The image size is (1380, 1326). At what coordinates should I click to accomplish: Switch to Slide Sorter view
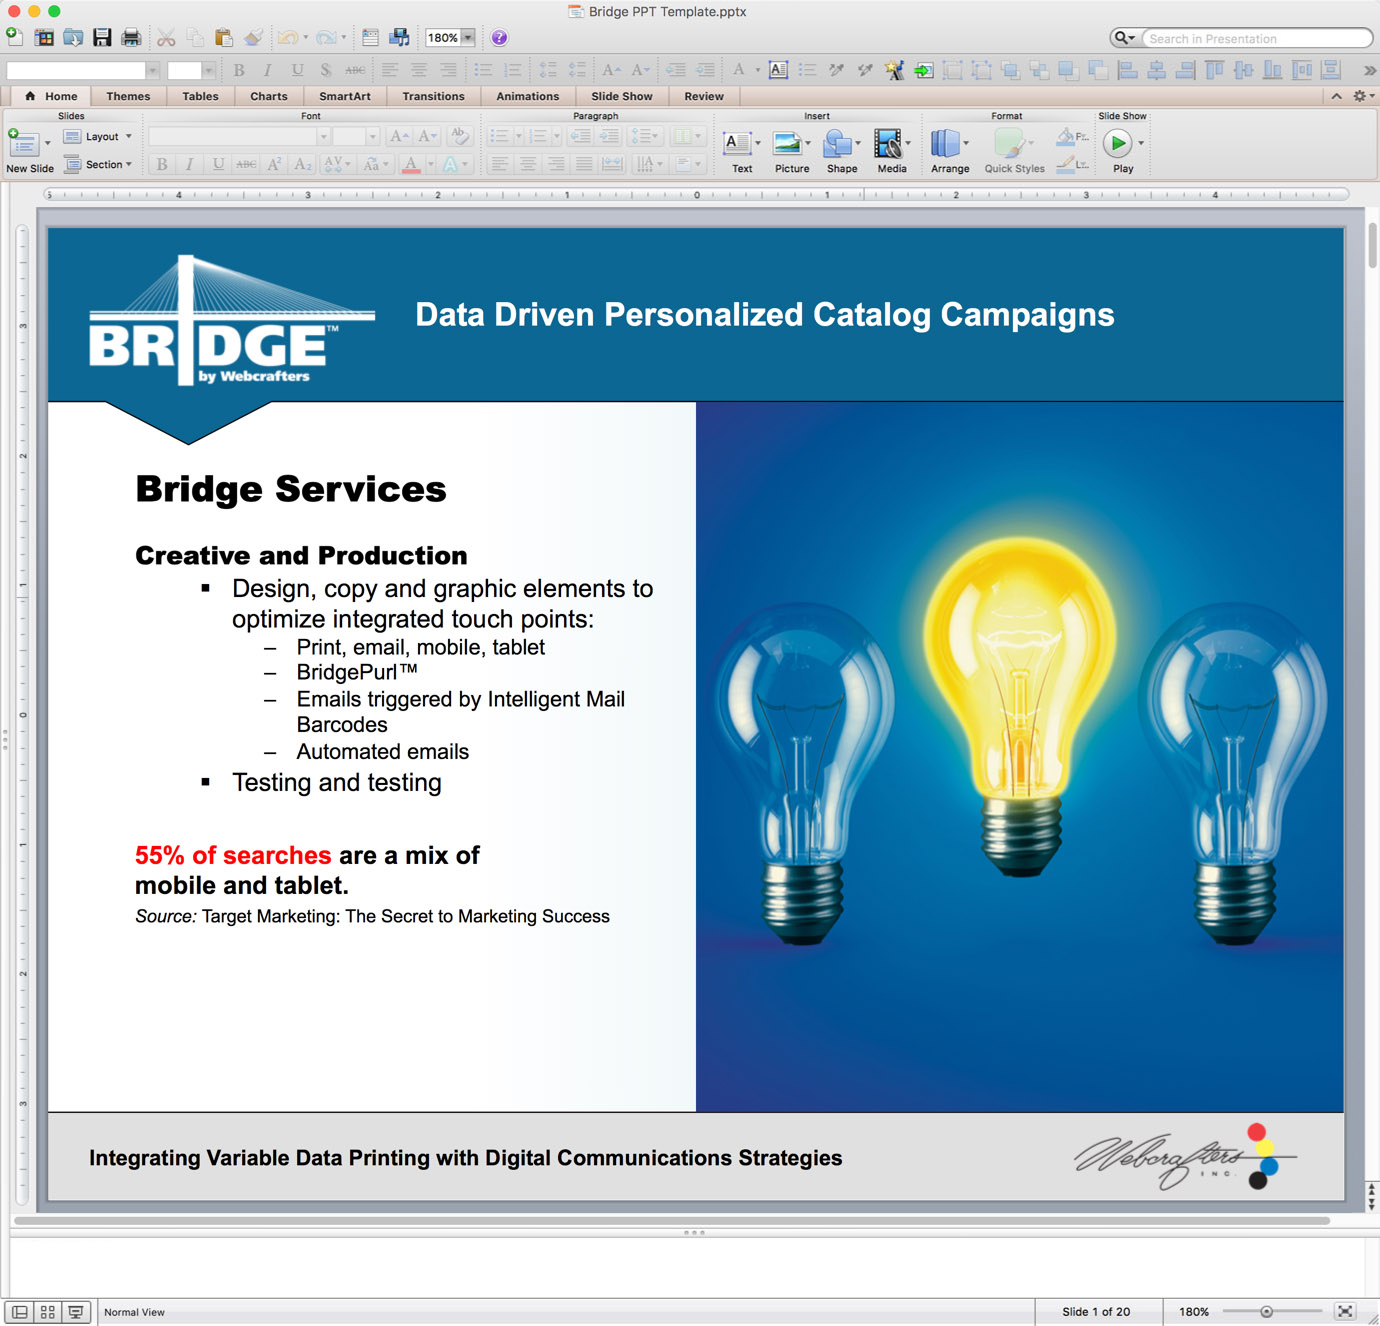47,1312
